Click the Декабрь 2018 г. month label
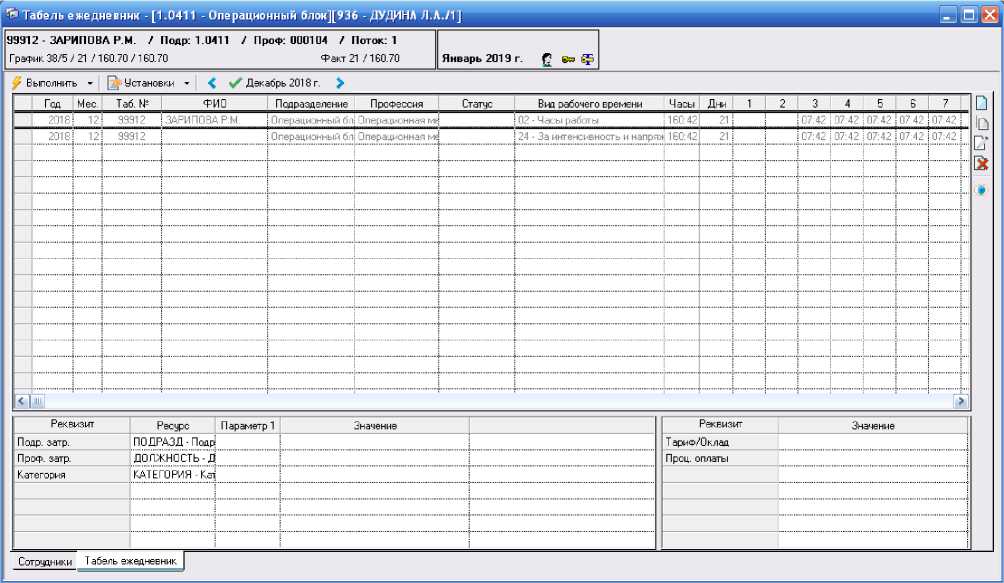Image resolution: width=1004 pixels, height=583 pixels. 283,83
